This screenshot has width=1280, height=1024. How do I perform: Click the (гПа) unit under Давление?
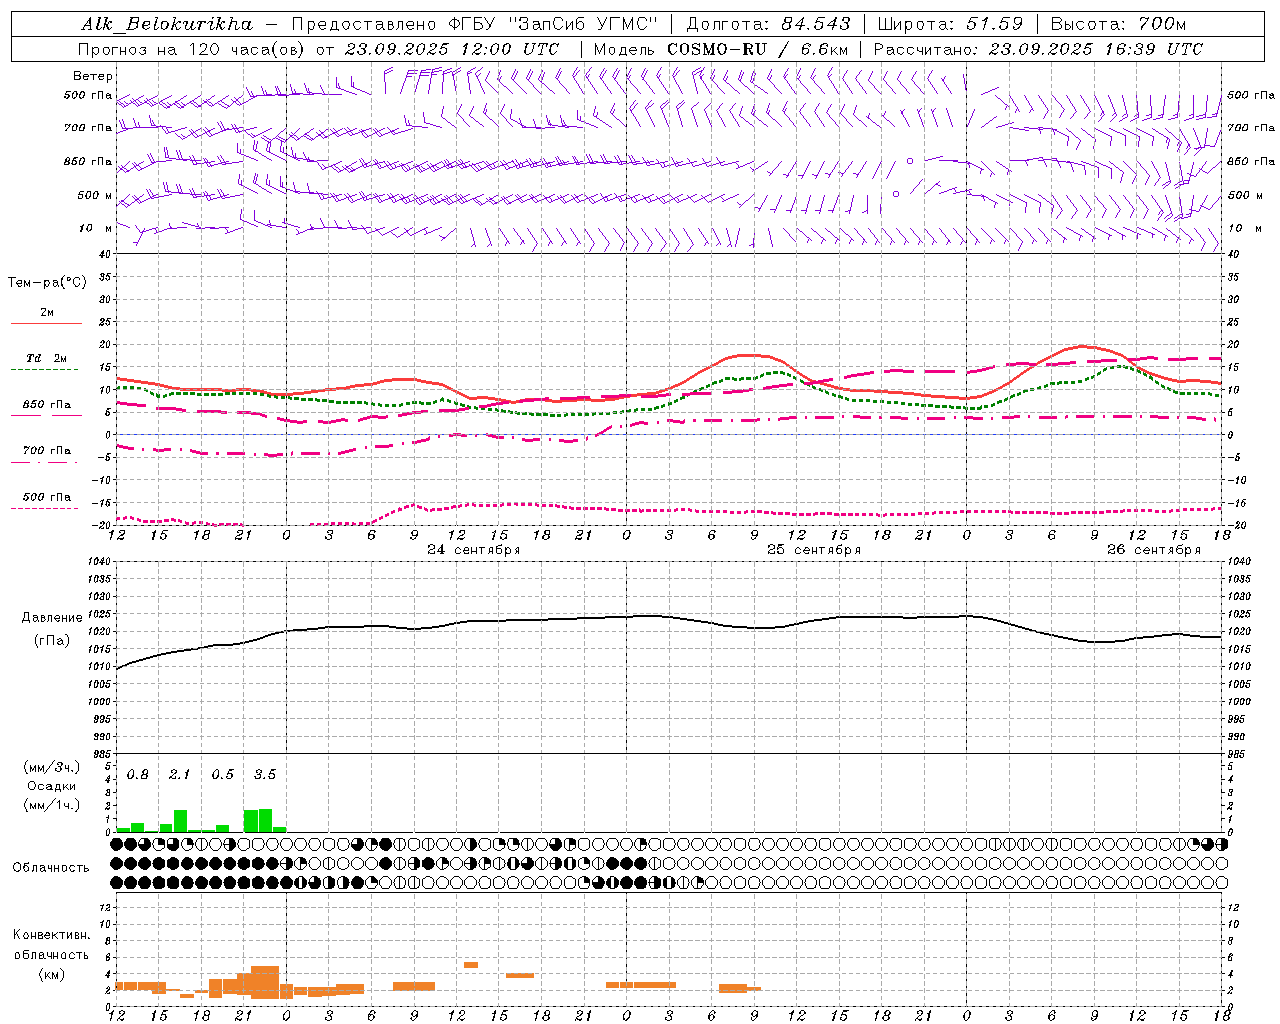pyautogui.click(x=52, y=641)
